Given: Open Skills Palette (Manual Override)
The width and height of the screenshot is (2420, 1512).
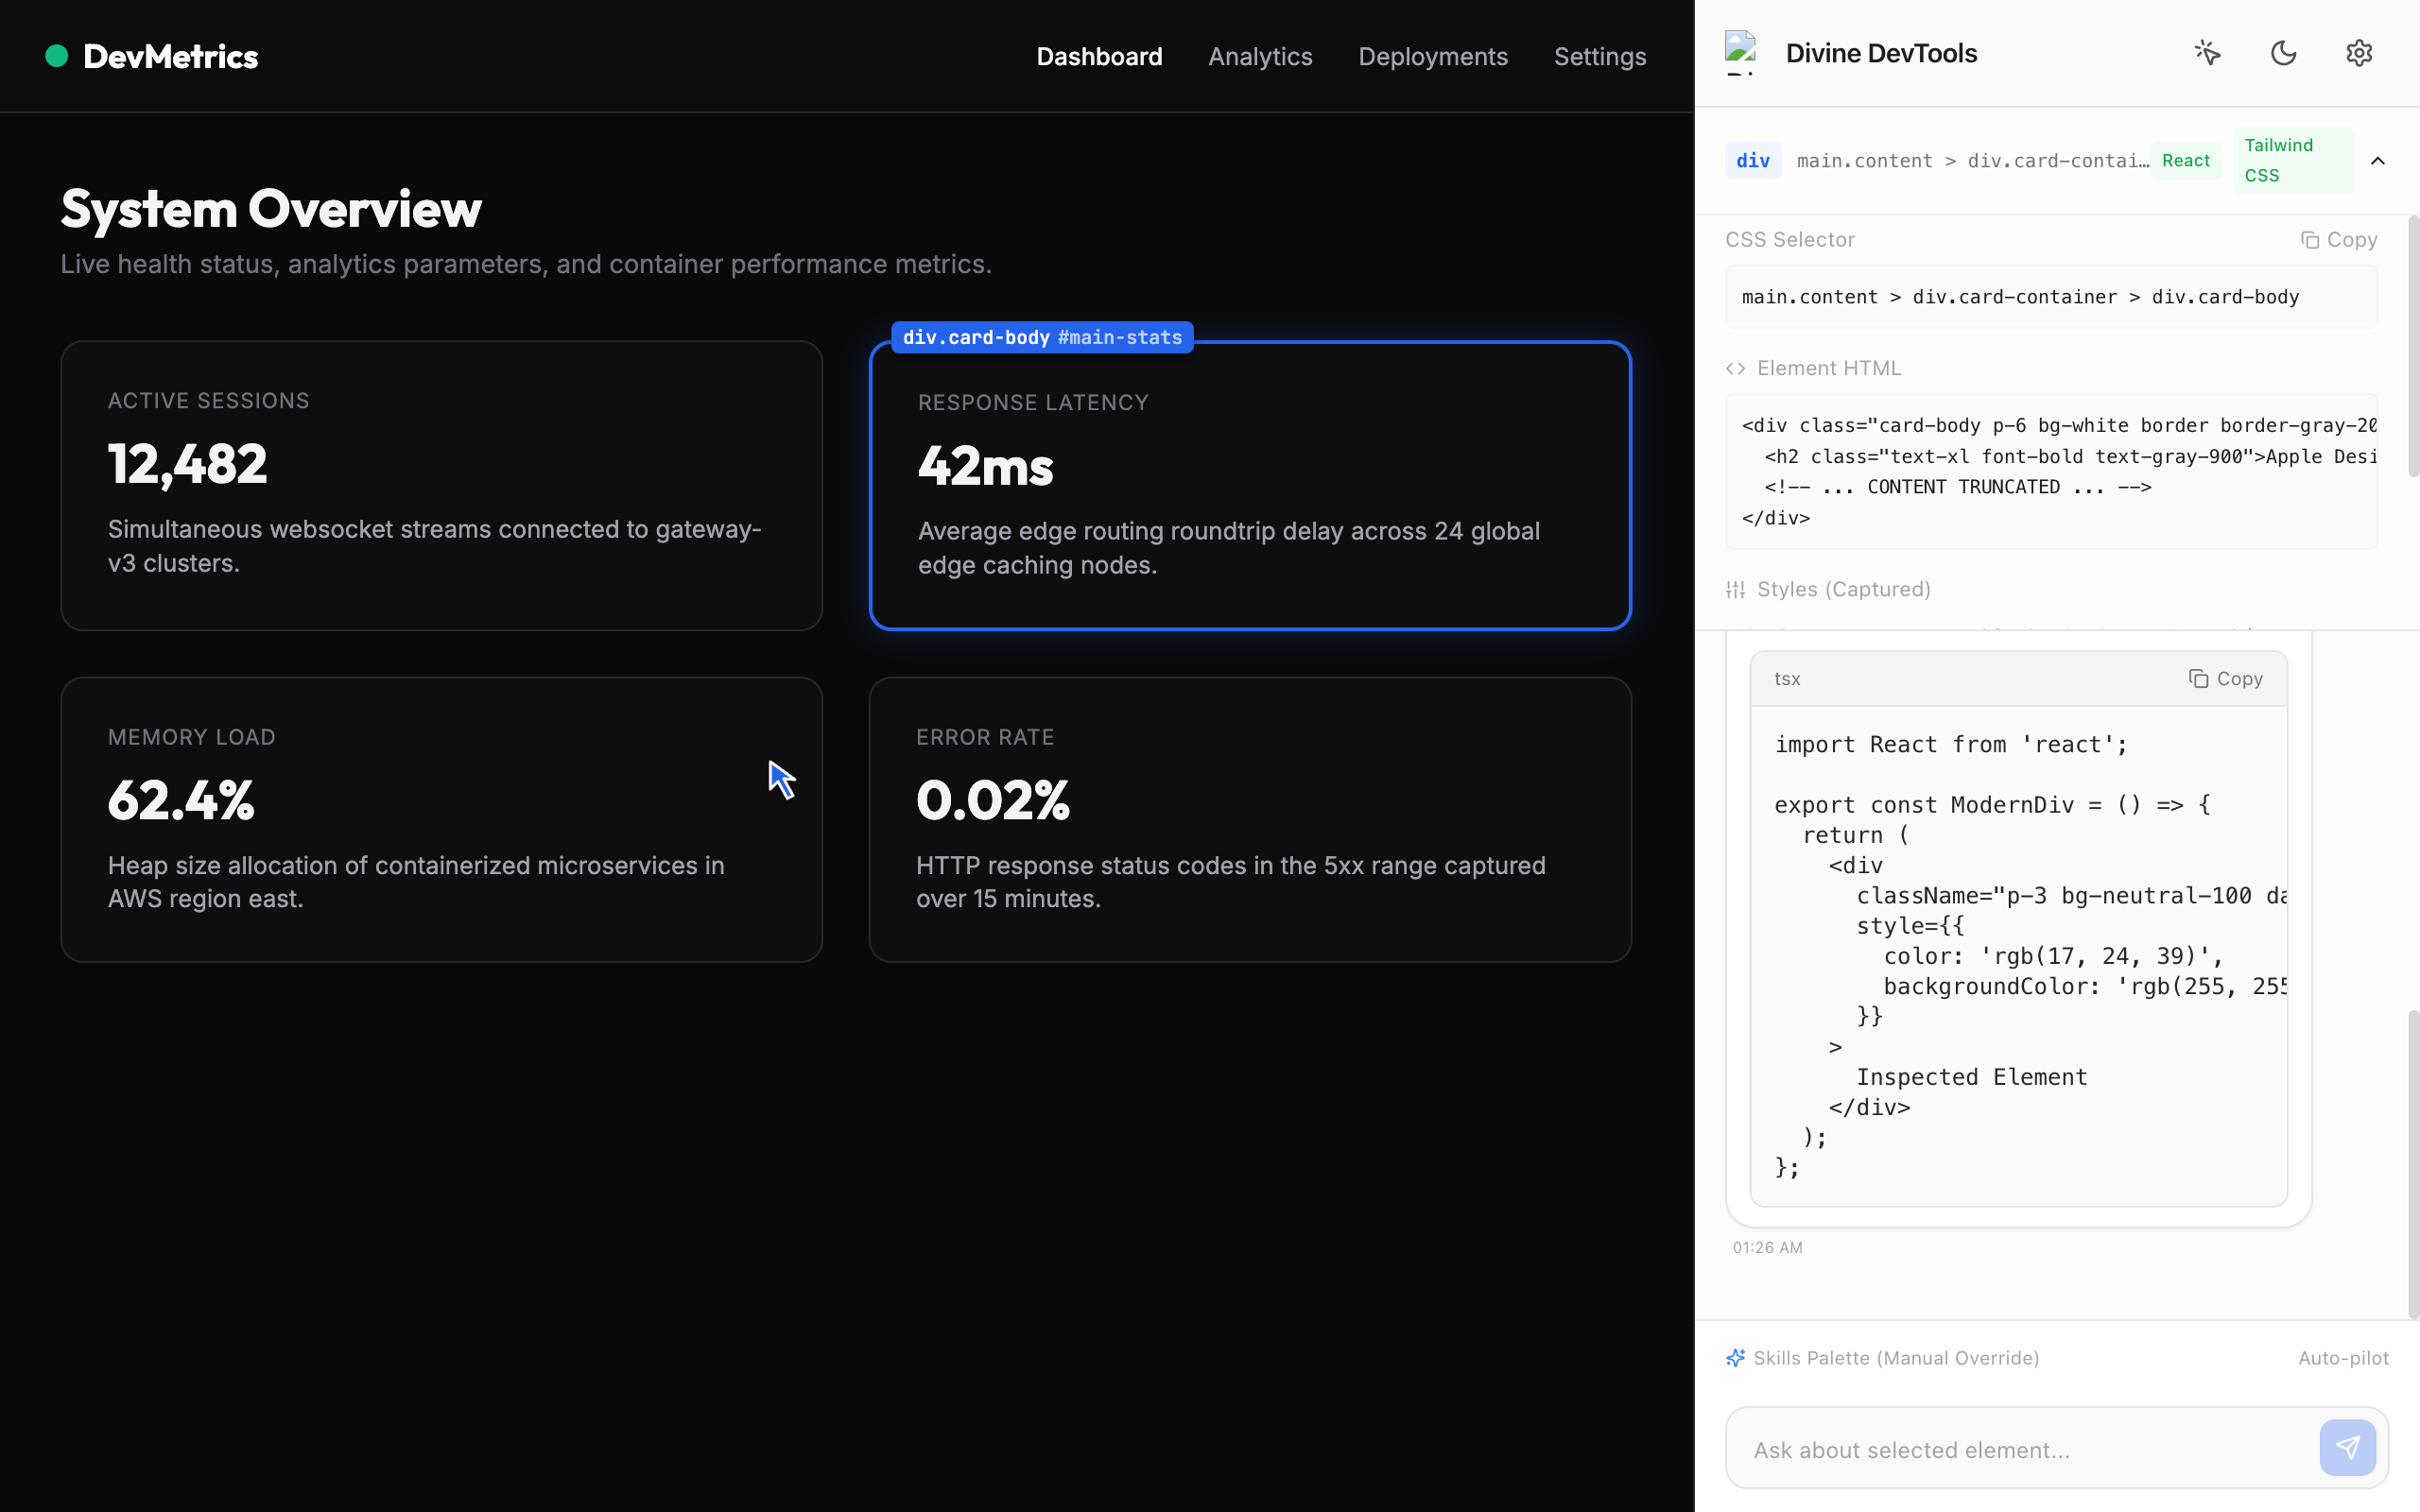Looking at the screenshot, I should (1896, 1358).
